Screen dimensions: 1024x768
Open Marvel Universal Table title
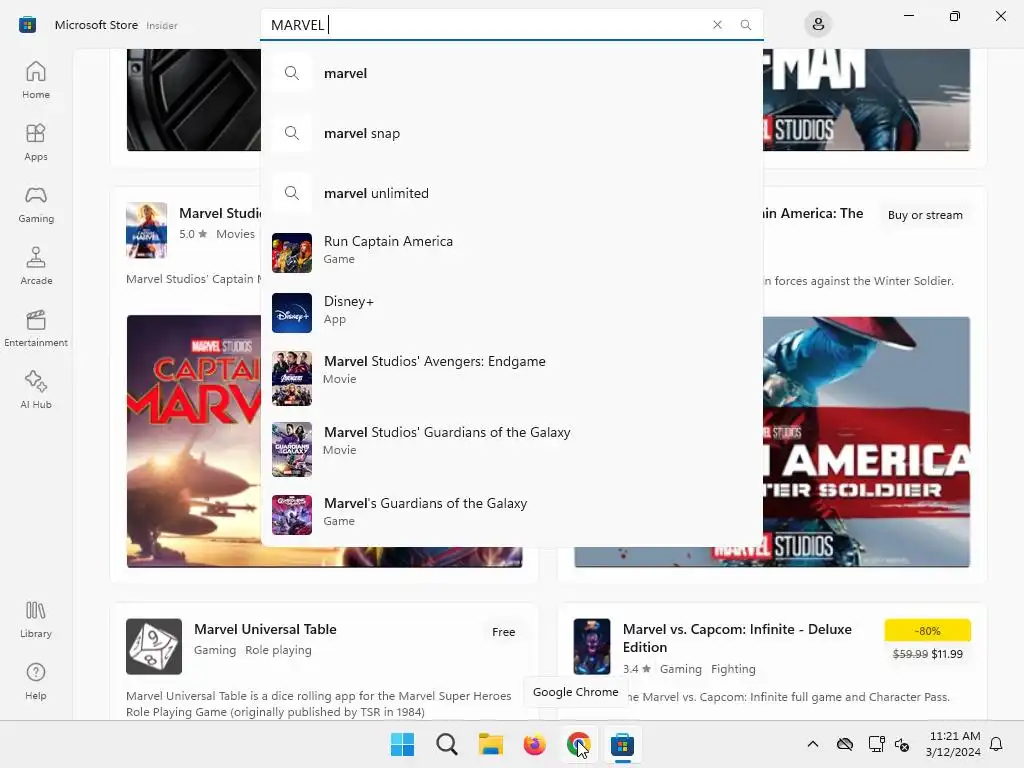coord(265,629)
